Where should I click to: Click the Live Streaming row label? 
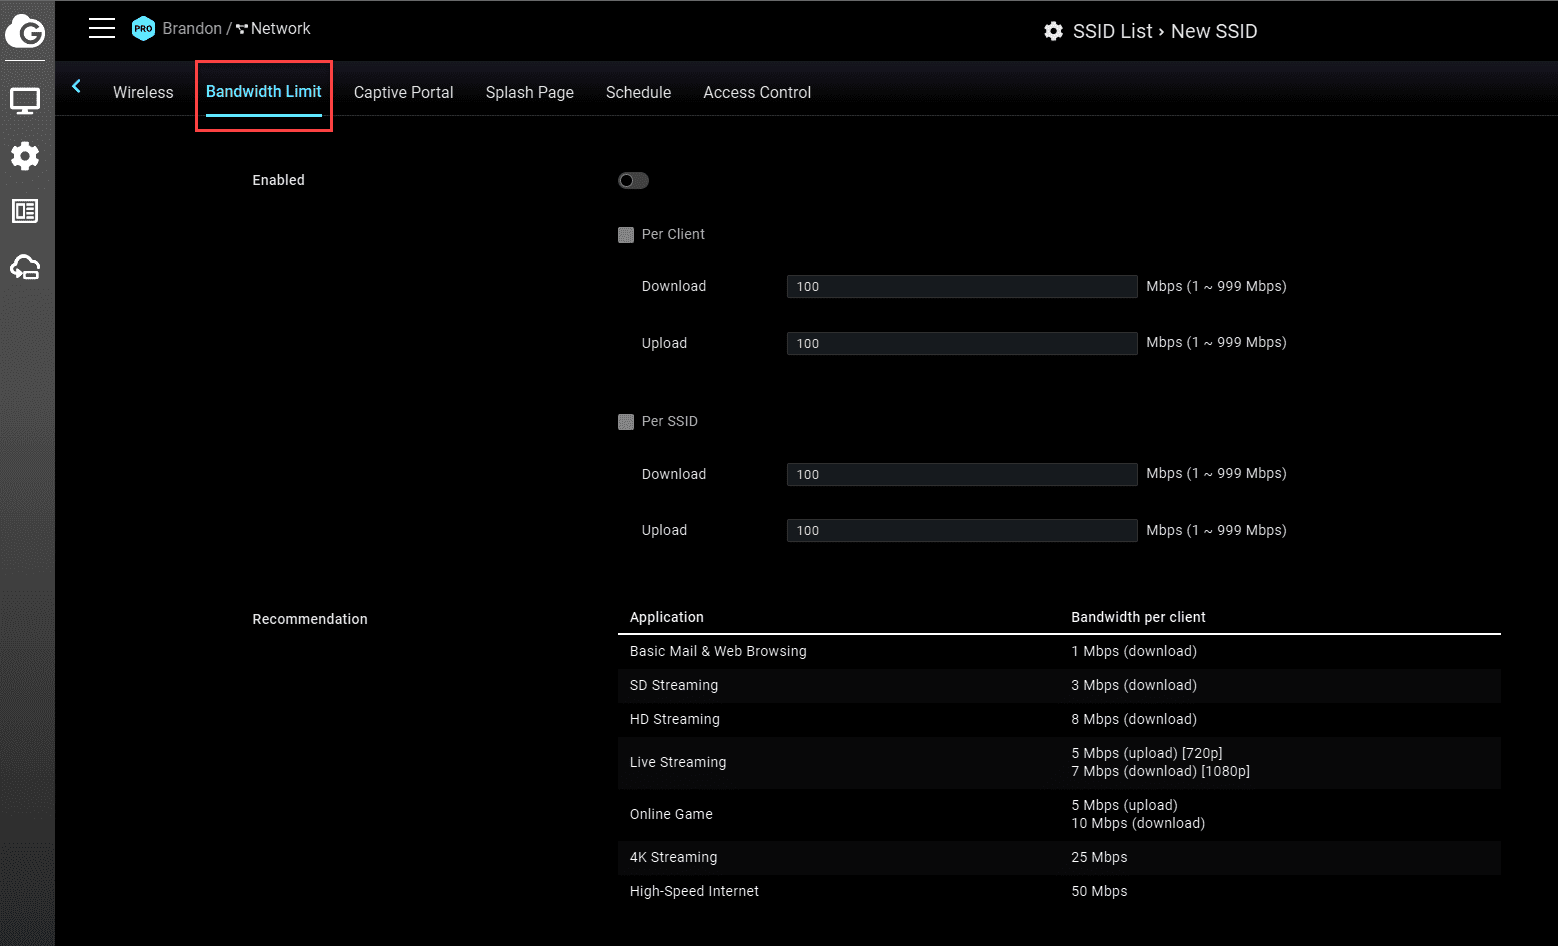(x=678, y=762)
